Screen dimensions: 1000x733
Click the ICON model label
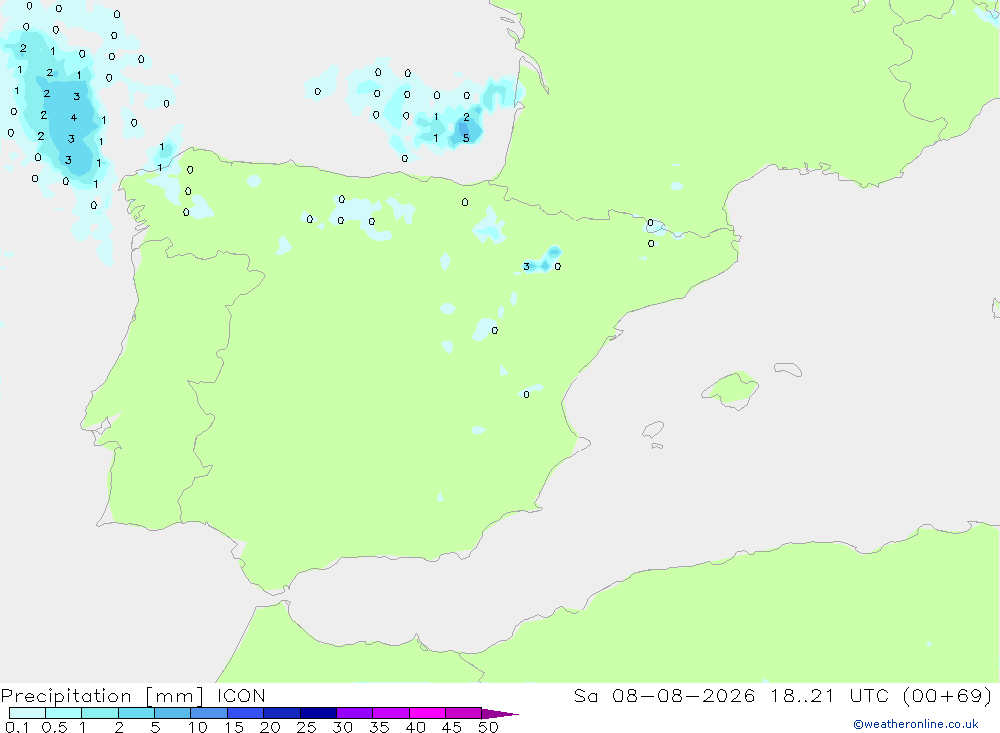[x=241, y=695]
